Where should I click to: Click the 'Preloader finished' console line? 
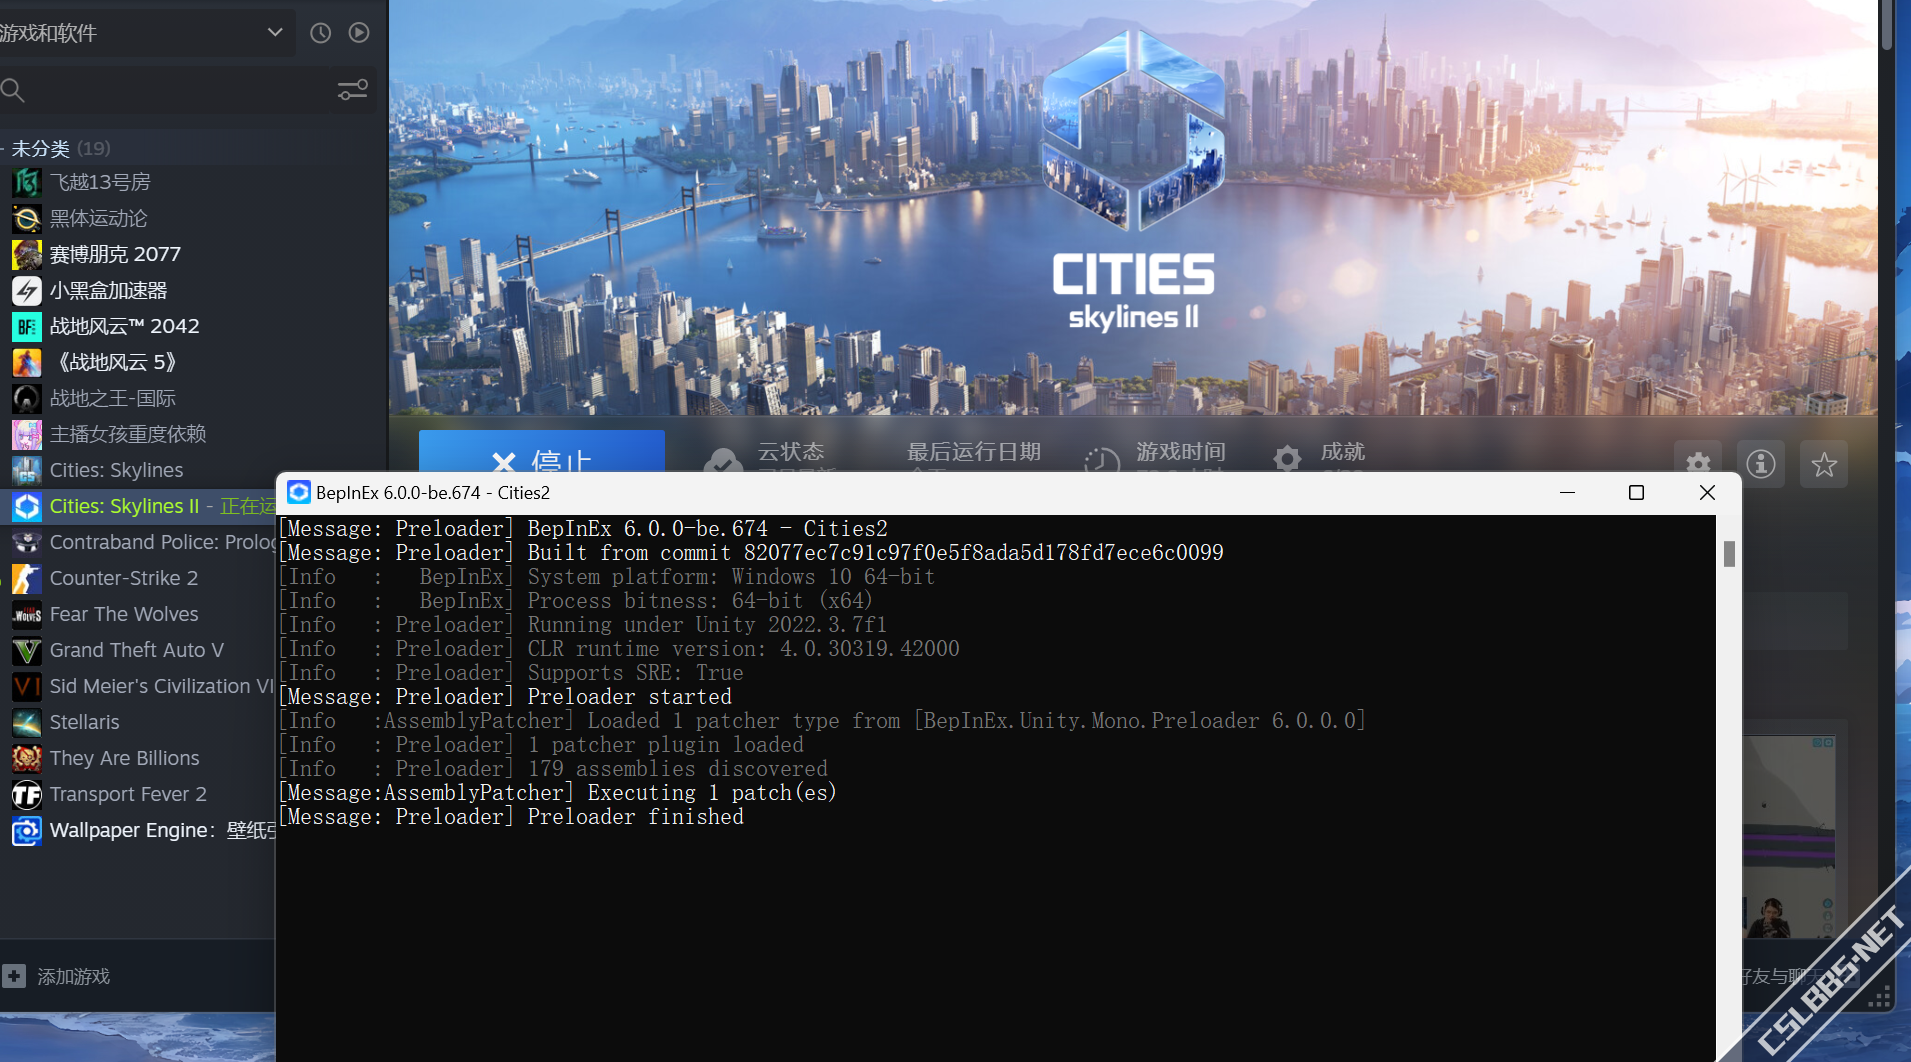coord(512,817)
